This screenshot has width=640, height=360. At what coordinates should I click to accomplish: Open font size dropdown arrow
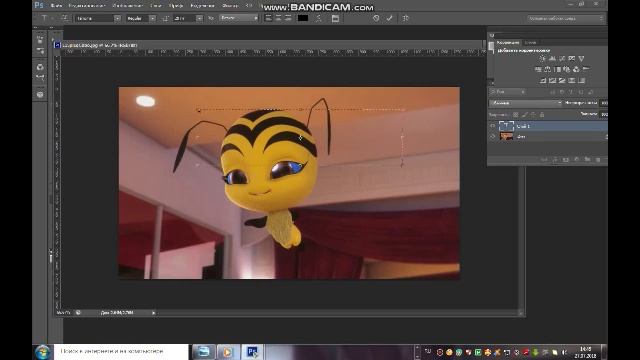(199, 18)
